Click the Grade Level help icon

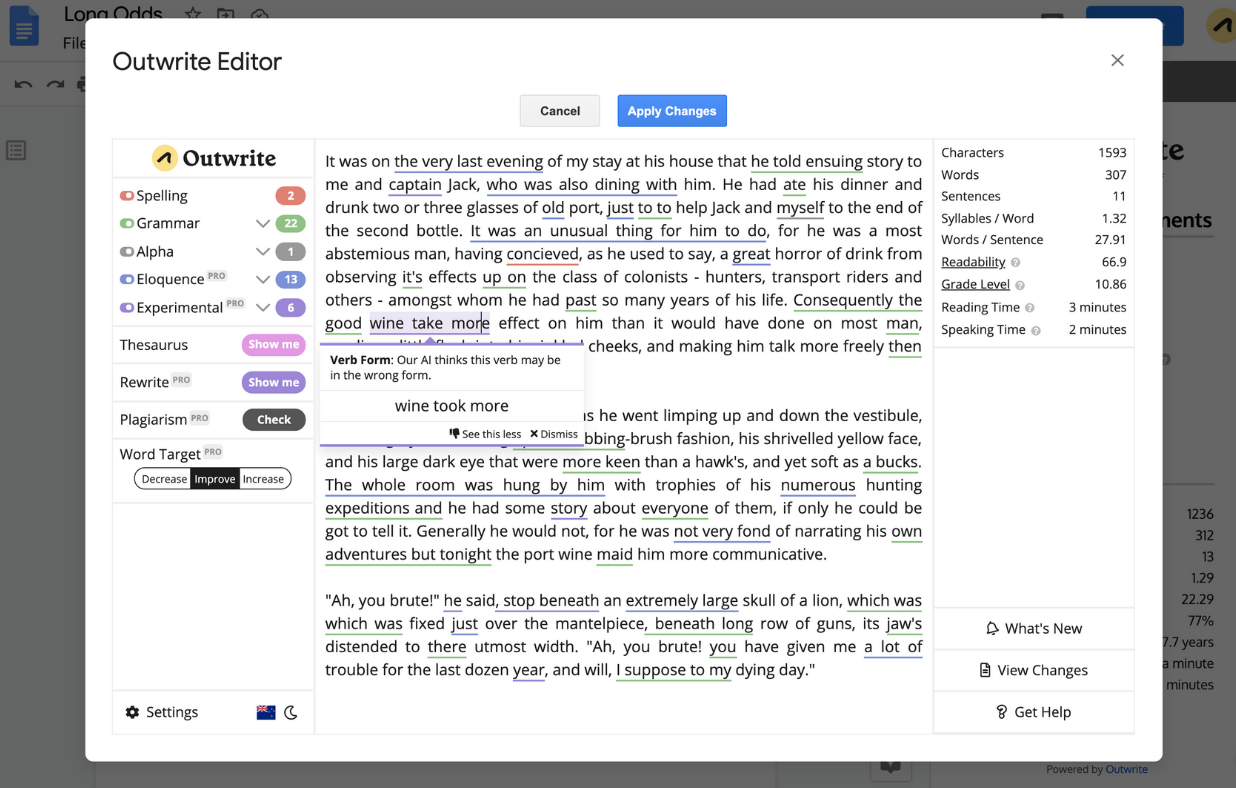(x=1020, y=285)
